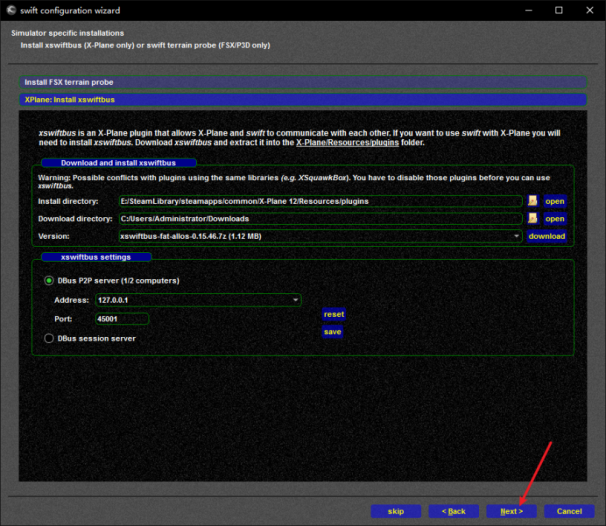606x526 pixels.
Task: Click the swift logo icon in title bar
Action: click(10, 10)
